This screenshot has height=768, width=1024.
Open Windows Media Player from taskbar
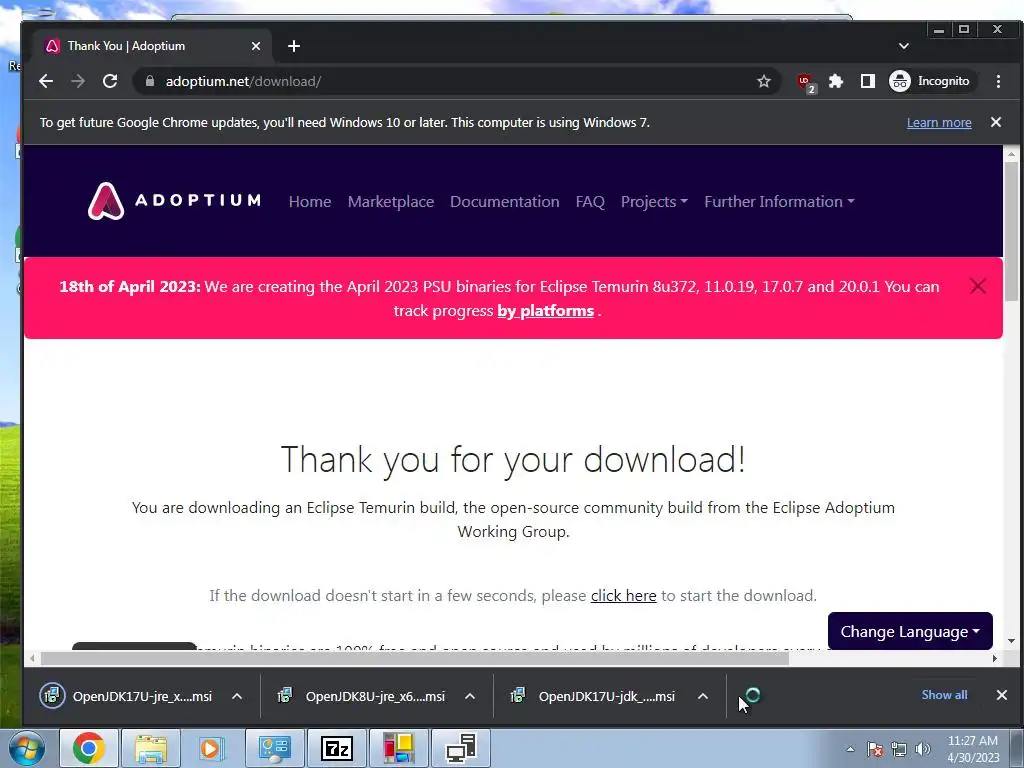coord(212,748)
